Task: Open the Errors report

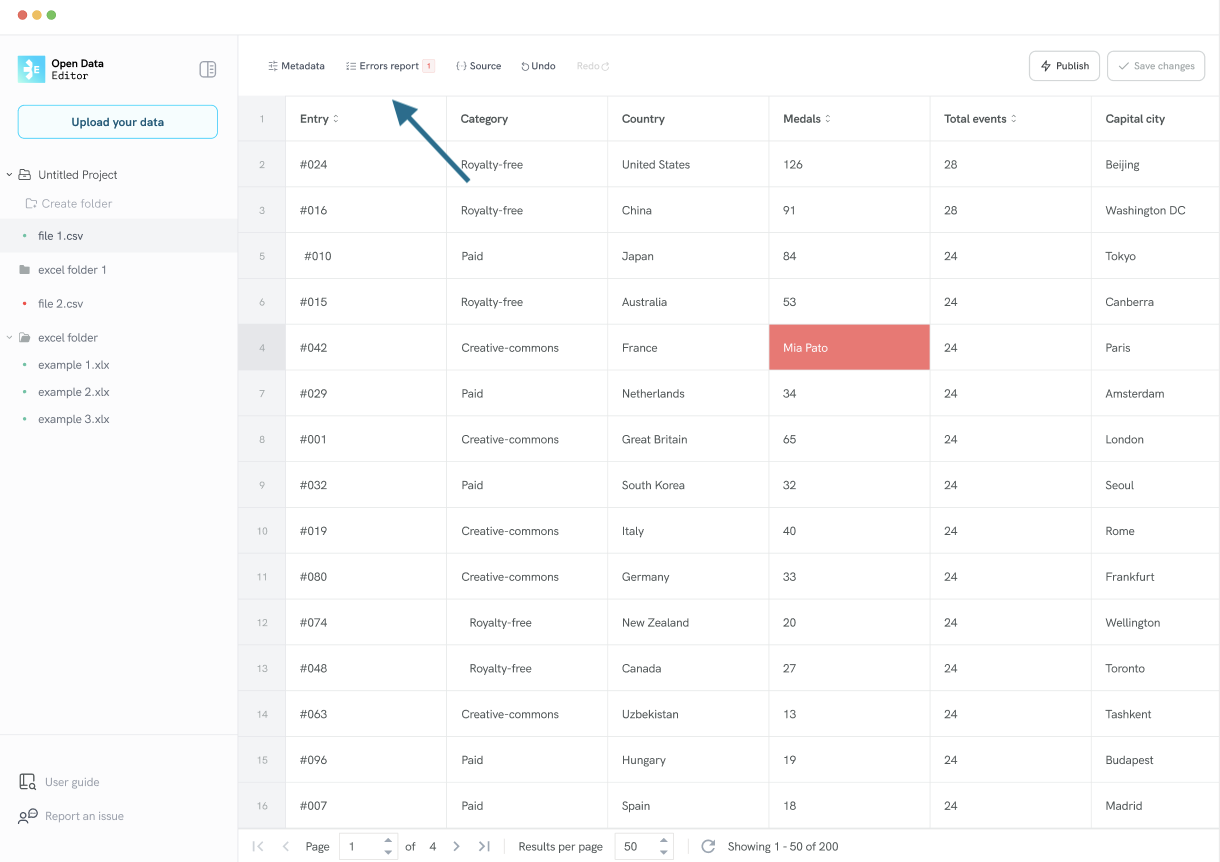Action: (x=389, y=66)
